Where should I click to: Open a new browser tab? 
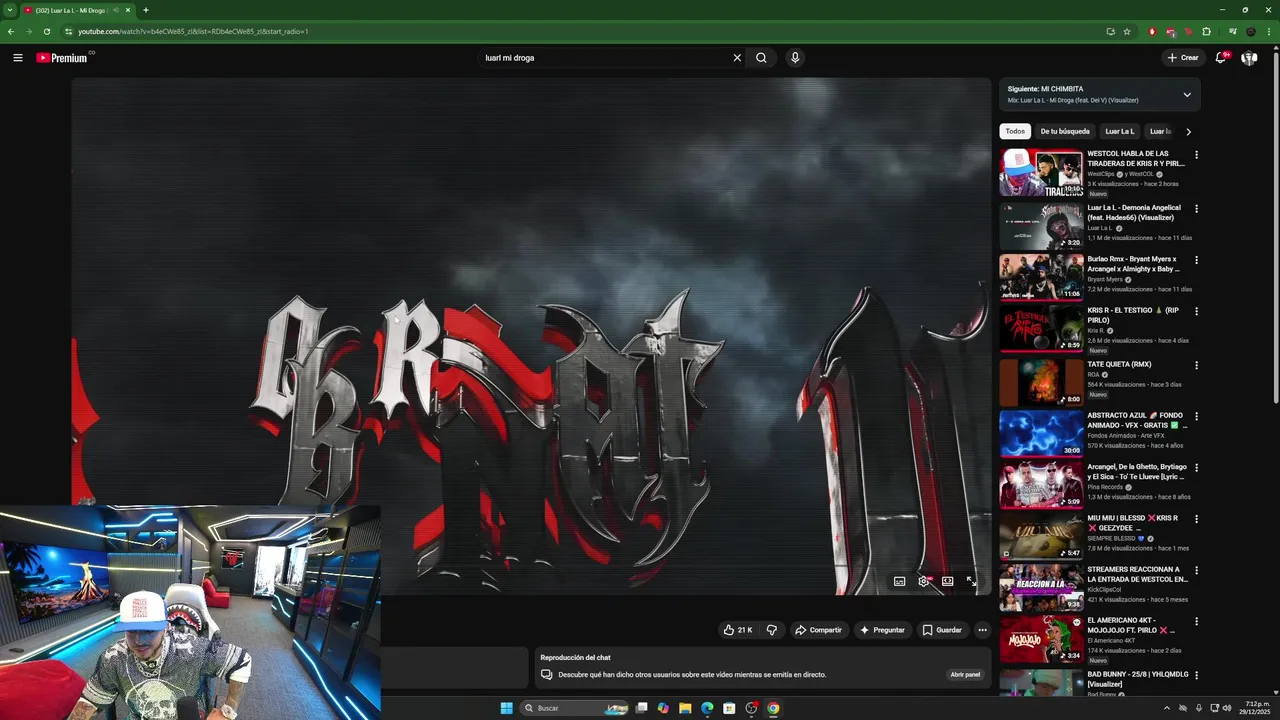(x=146, y=10)
